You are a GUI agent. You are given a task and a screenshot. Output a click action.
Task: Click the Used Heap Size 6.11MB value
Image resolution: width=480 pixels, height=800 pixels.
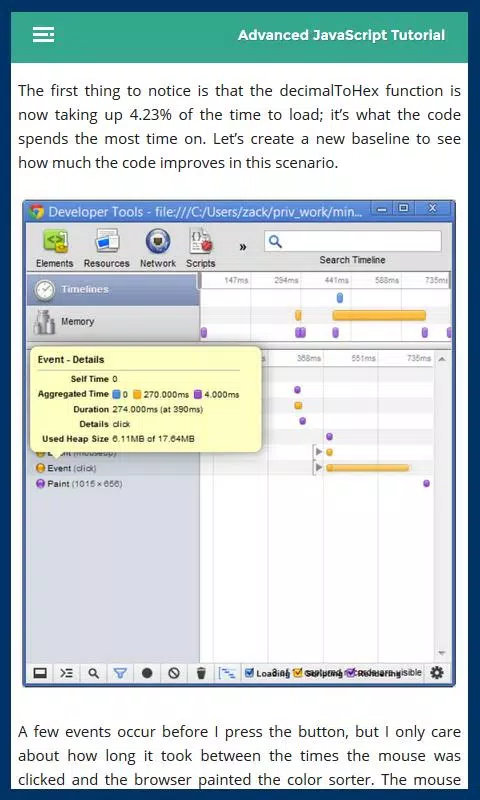[x=153, y=439]
